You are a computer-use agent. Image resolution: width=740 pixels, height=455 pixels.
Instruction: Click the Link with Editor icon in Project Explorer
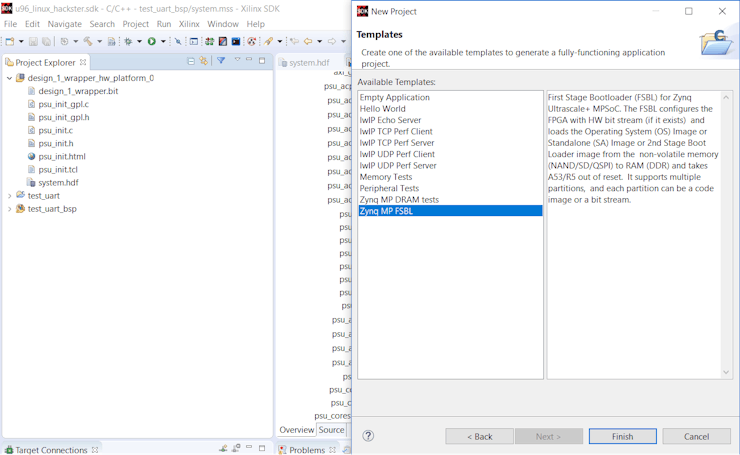(203, 60)
